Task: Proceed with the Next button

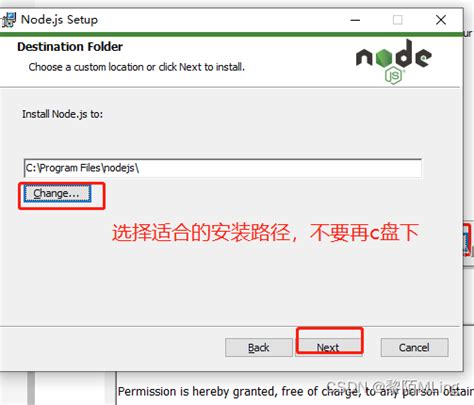Action: [328, 347]
